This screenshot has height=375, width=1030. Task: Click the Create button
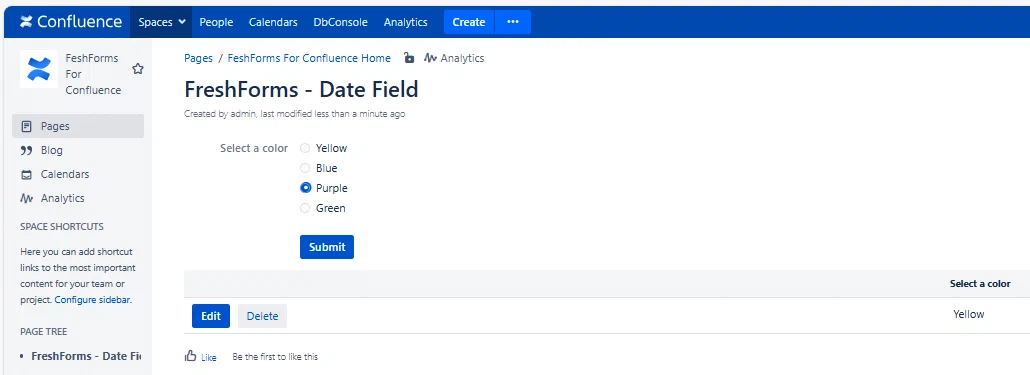pyautogui.click(x=469, y=22)
